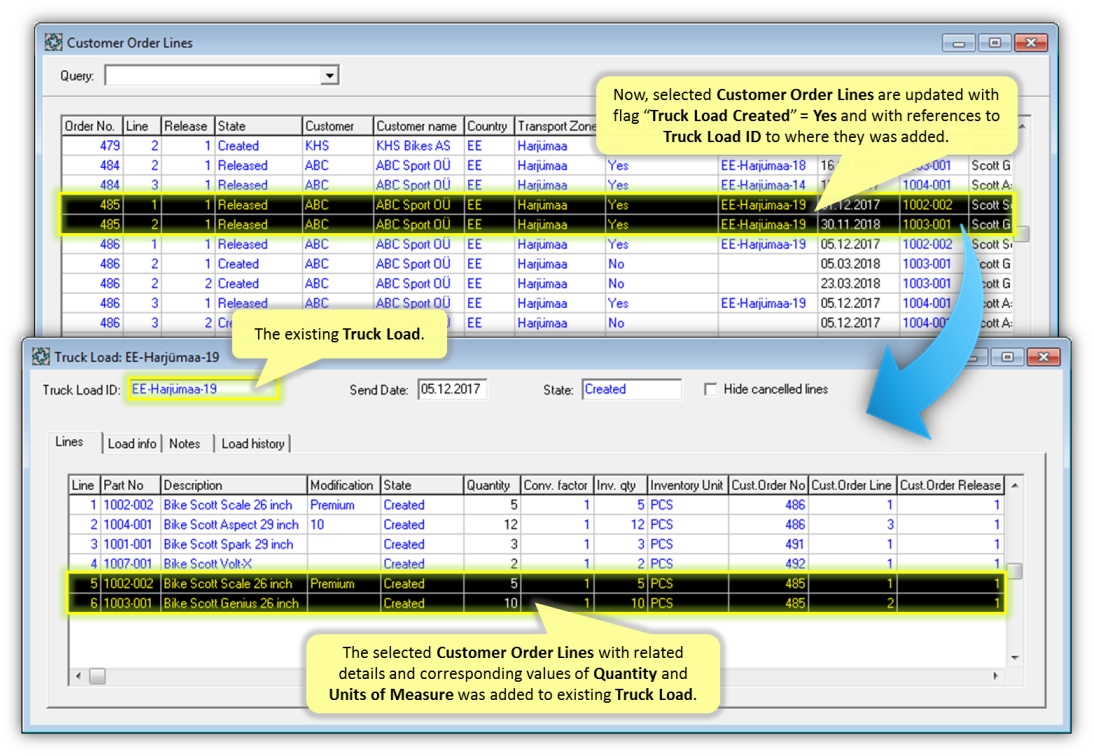
Task: Click the Customer Order Lines scrollbar up arrow
Action: click(1022, 126)
